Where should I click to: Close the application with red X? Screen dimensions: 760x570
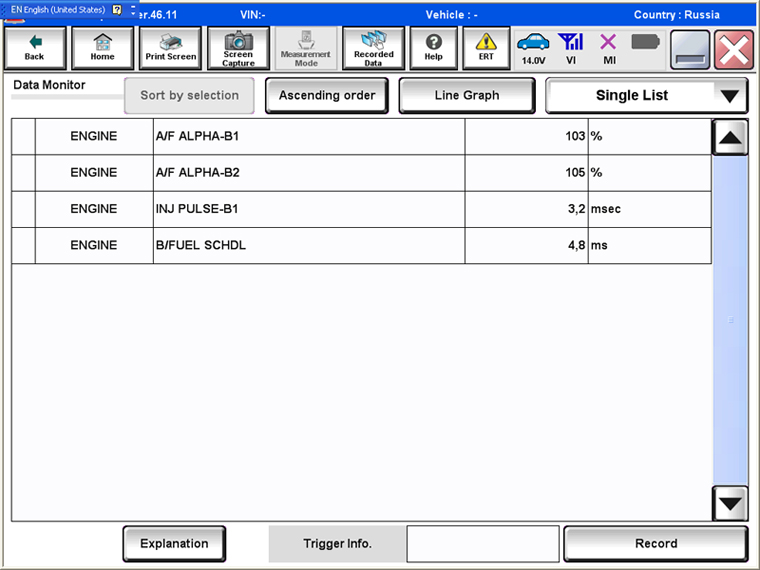733,49
